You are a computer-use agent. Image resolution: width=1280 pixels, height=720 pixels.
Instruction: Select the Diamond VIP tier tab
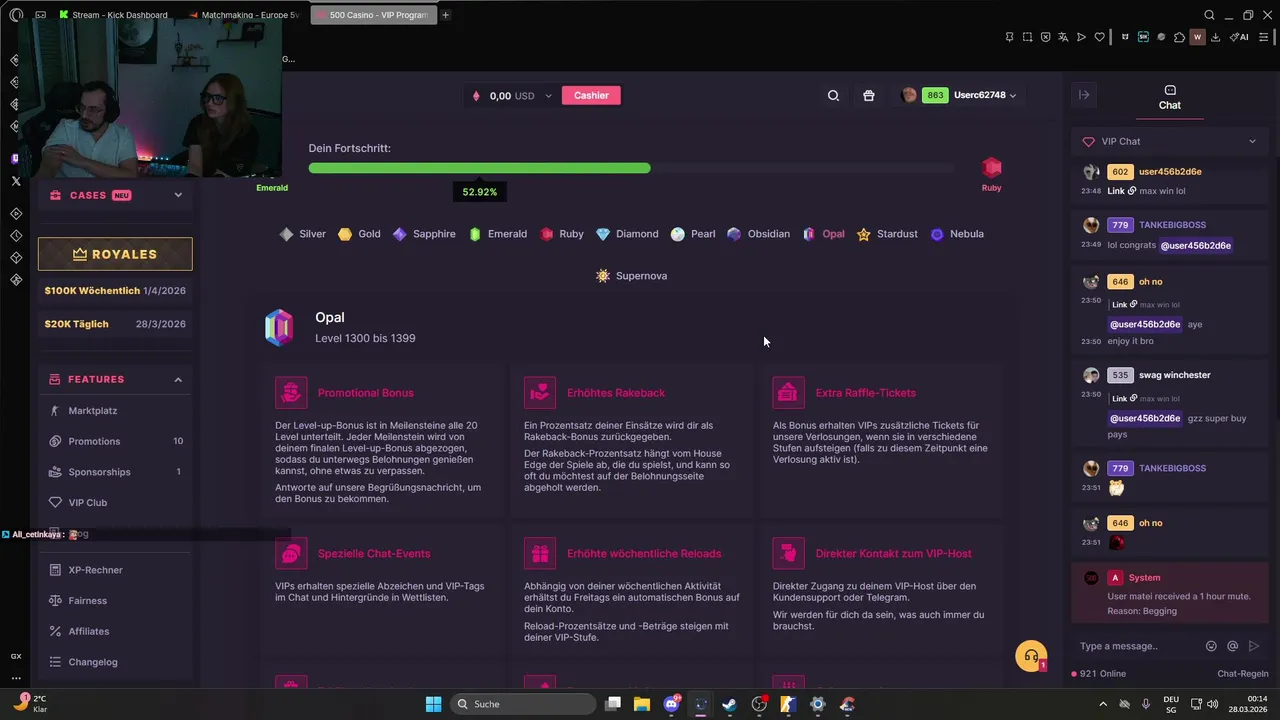pos(627,234)
